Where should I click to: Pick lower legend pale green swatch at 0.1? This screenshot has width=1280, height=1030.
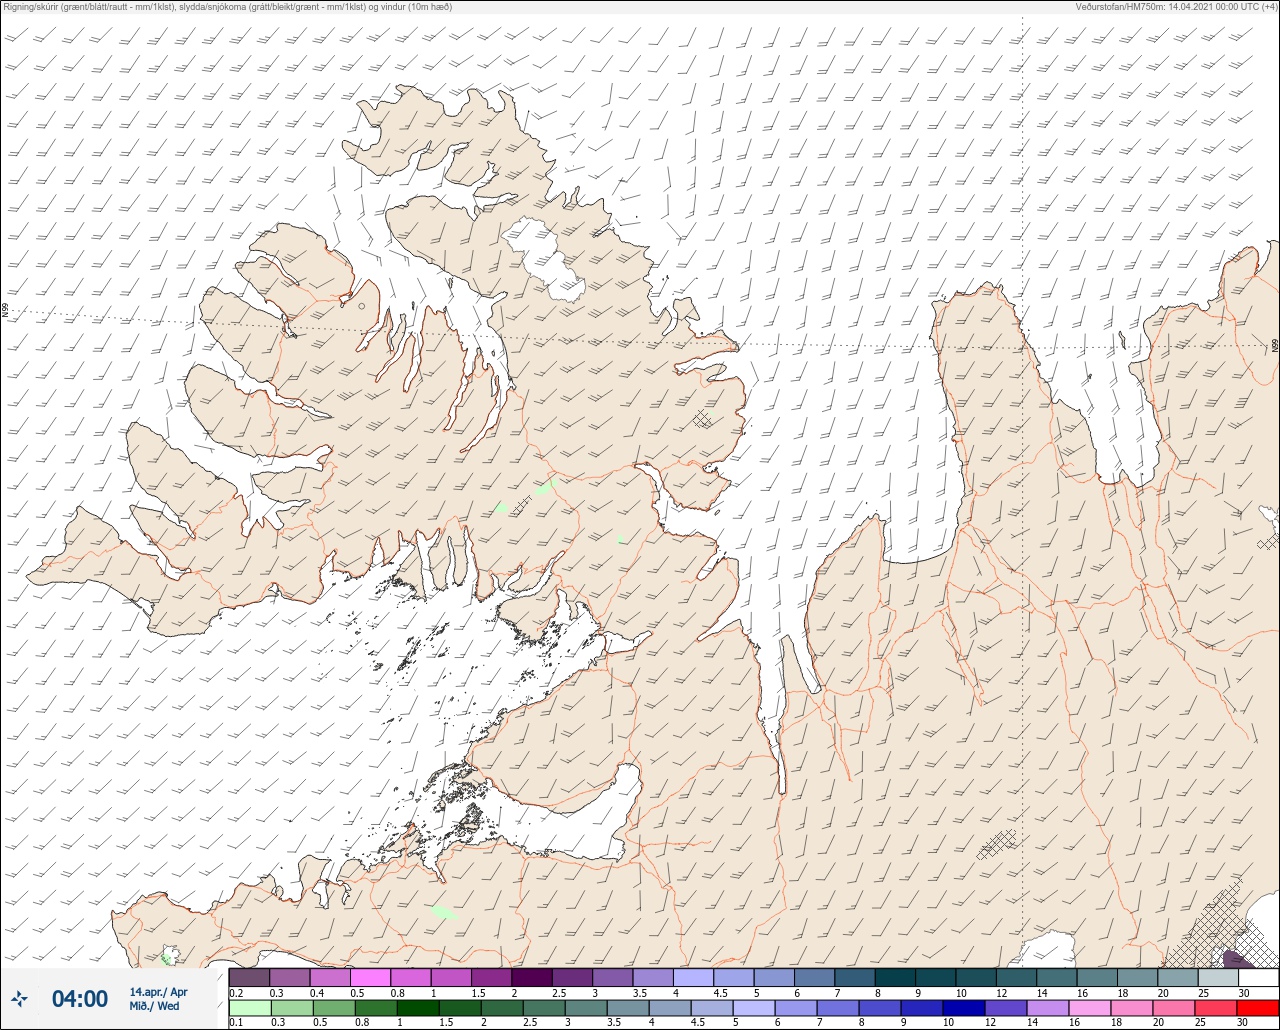click(249, 1007)
